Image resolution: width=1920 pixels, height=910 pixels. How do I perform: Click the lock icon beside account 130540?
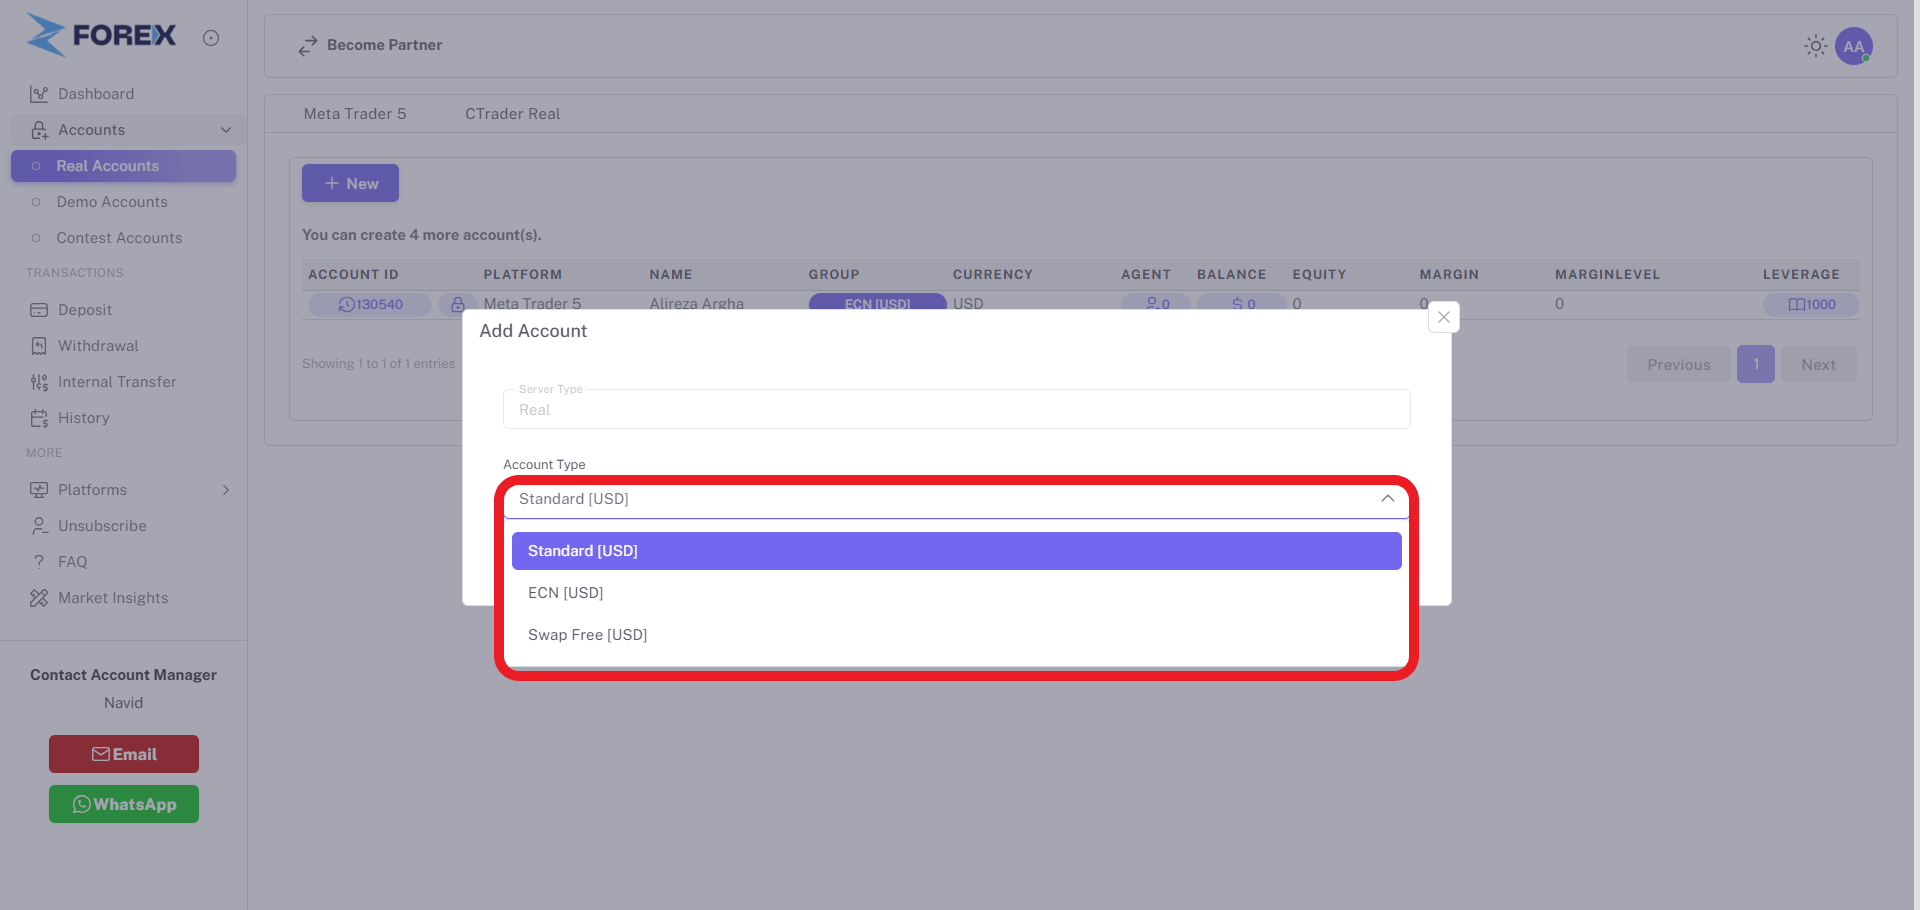(457, 304)
